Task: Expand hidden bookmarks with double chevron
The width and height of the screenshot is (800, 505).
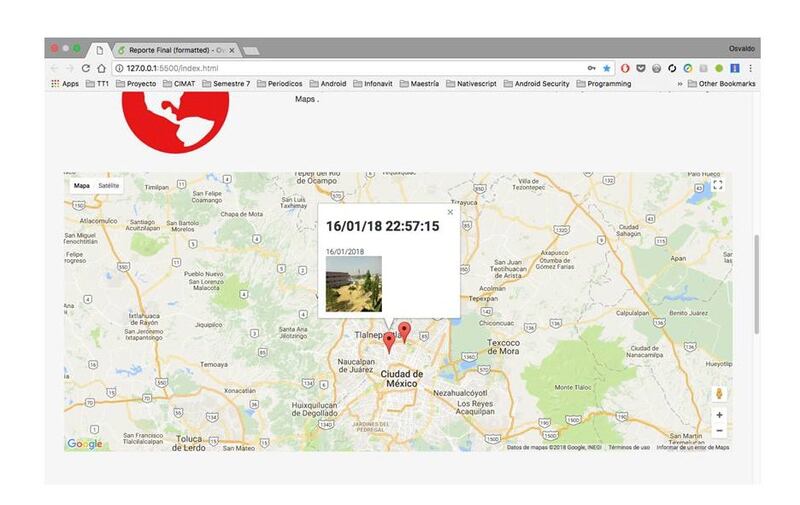Action: coord(680,84)
